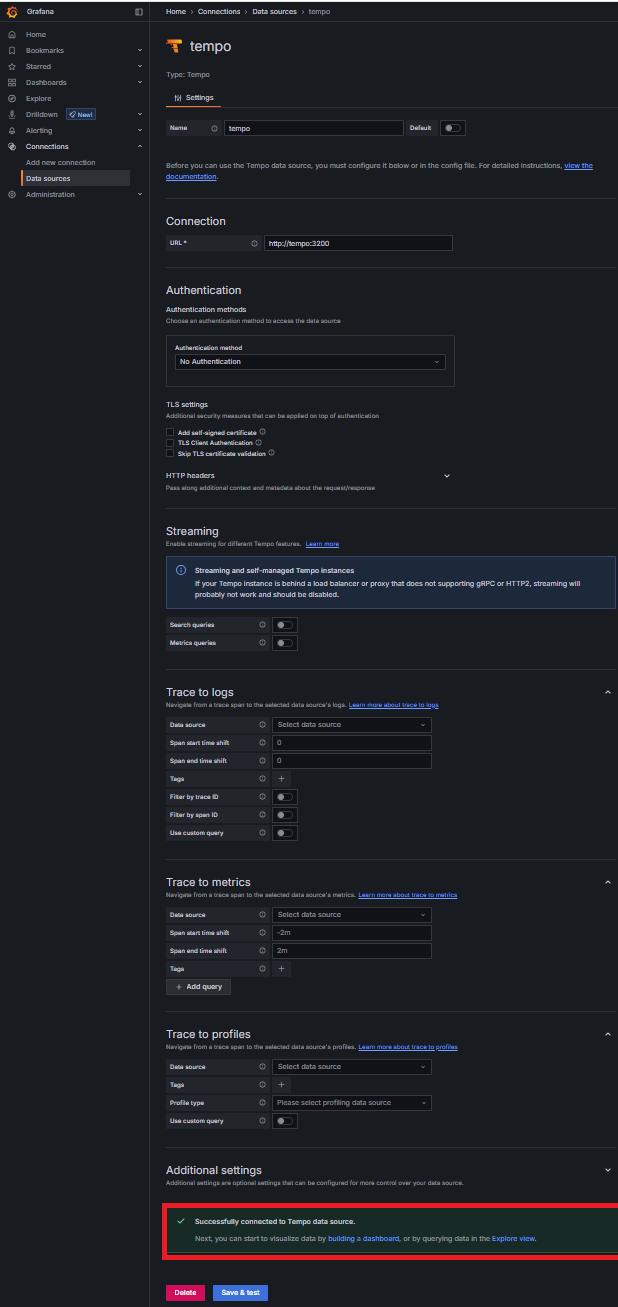Screen dimensions: 618x1307
Task: Click info icon next to TLS Client Authentication
Action: pyautogui.click(x=259, y=442)
